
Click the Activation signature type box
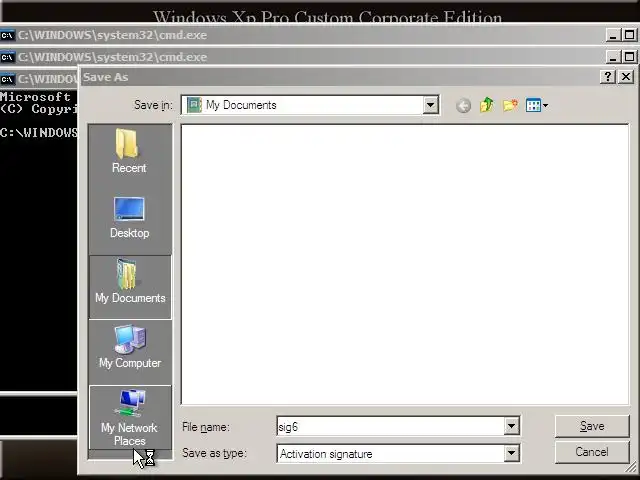tap(391, 453)
